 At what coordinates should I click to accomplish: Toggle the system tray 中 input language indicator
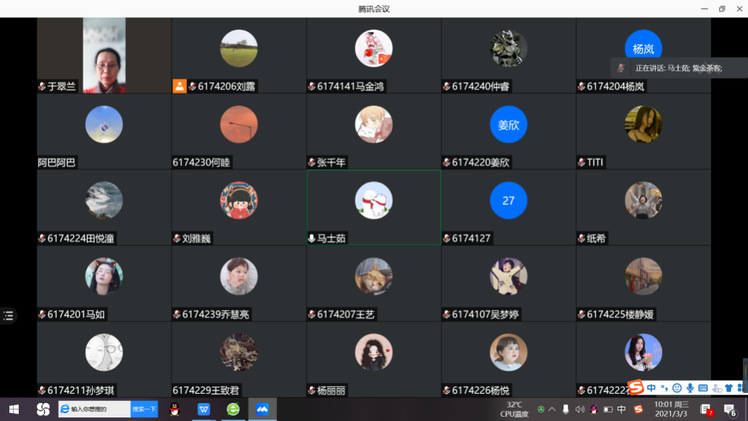(x=622, y=409)
